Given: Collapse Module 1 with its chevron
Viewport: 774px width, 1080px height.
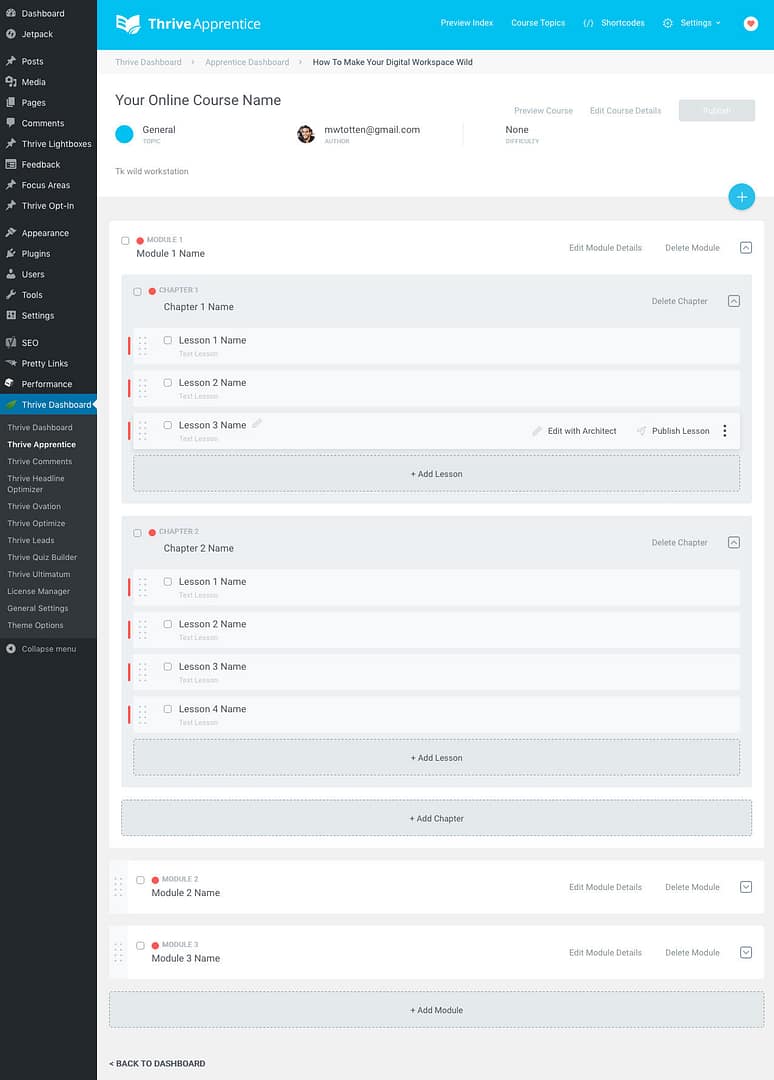Looking at the screenshot, I should point(746,248).
